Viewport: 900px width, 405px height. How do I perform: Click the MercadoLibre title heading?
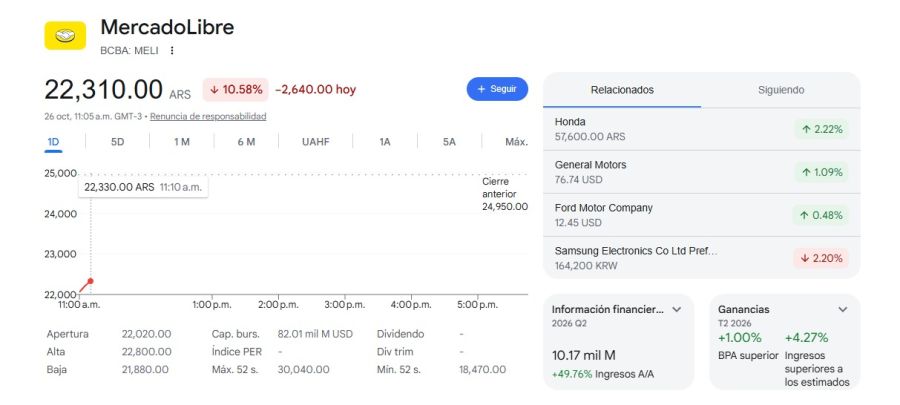click(x=167, y=27)
